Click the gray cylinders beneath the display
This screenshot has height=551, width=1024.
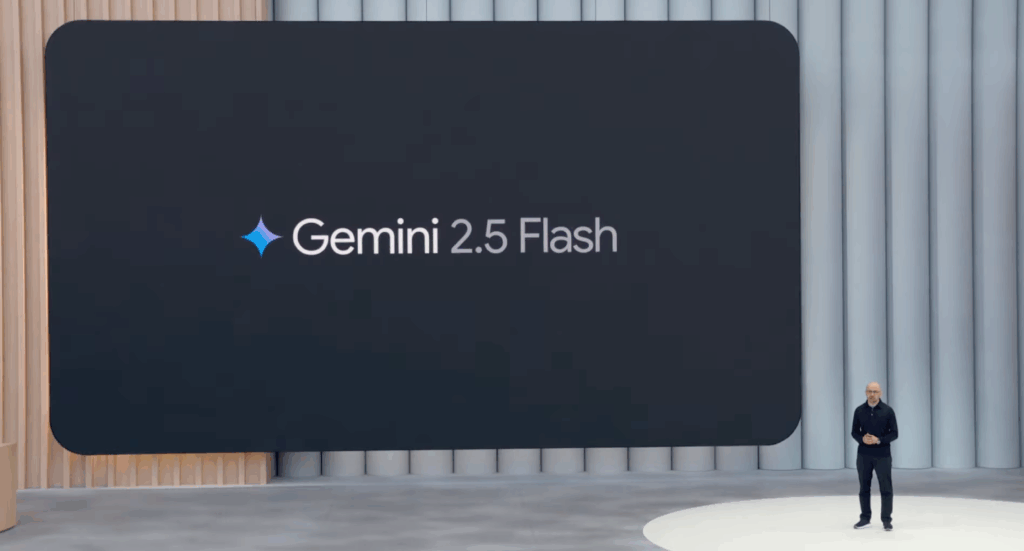[516, 462]
